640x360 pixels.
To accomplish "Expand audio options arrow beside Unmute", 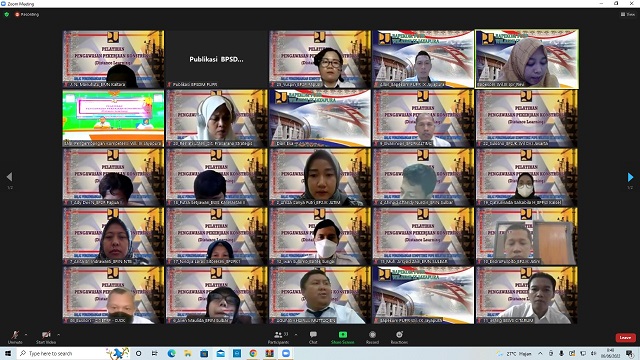I will tap(26, 335).
